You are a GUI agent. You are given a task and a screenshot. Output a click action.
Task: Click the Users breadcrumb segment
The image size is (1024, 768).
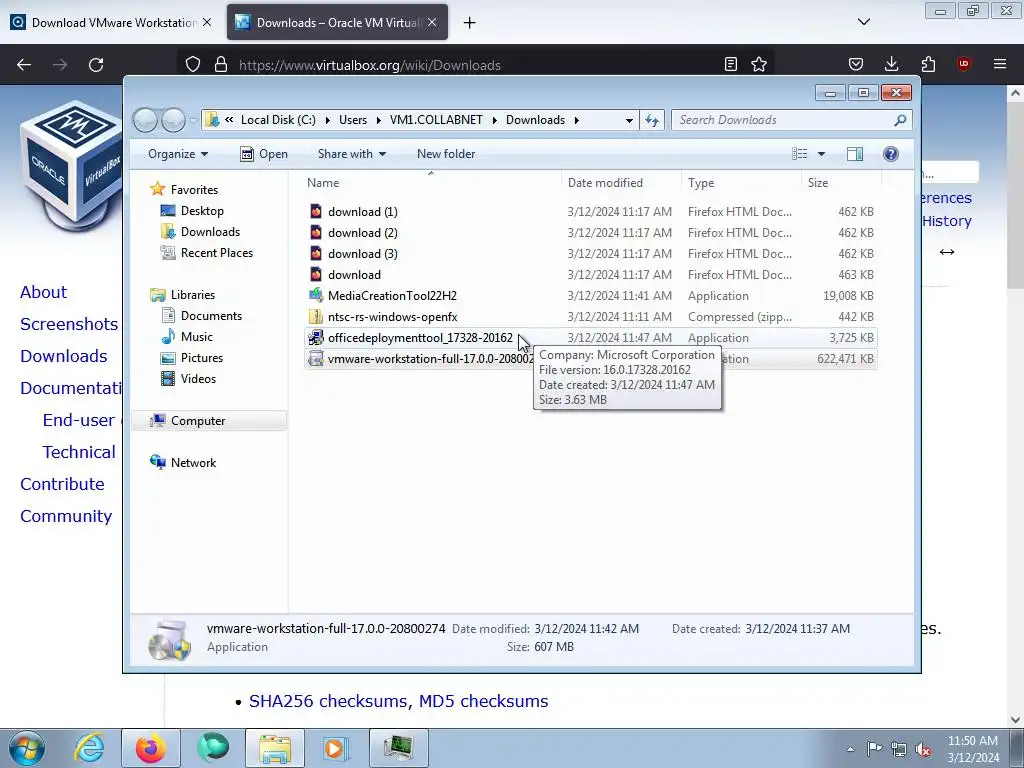tap(353, 120)
